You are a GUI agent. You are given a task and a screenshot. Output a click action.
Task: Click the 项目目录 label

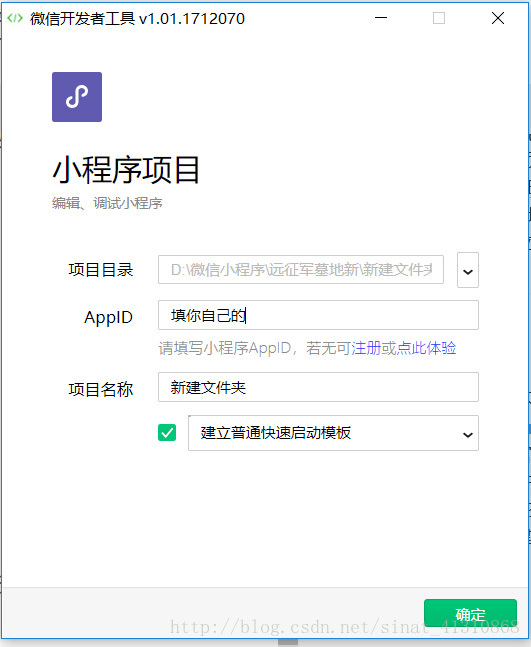[x=101, y=270]
